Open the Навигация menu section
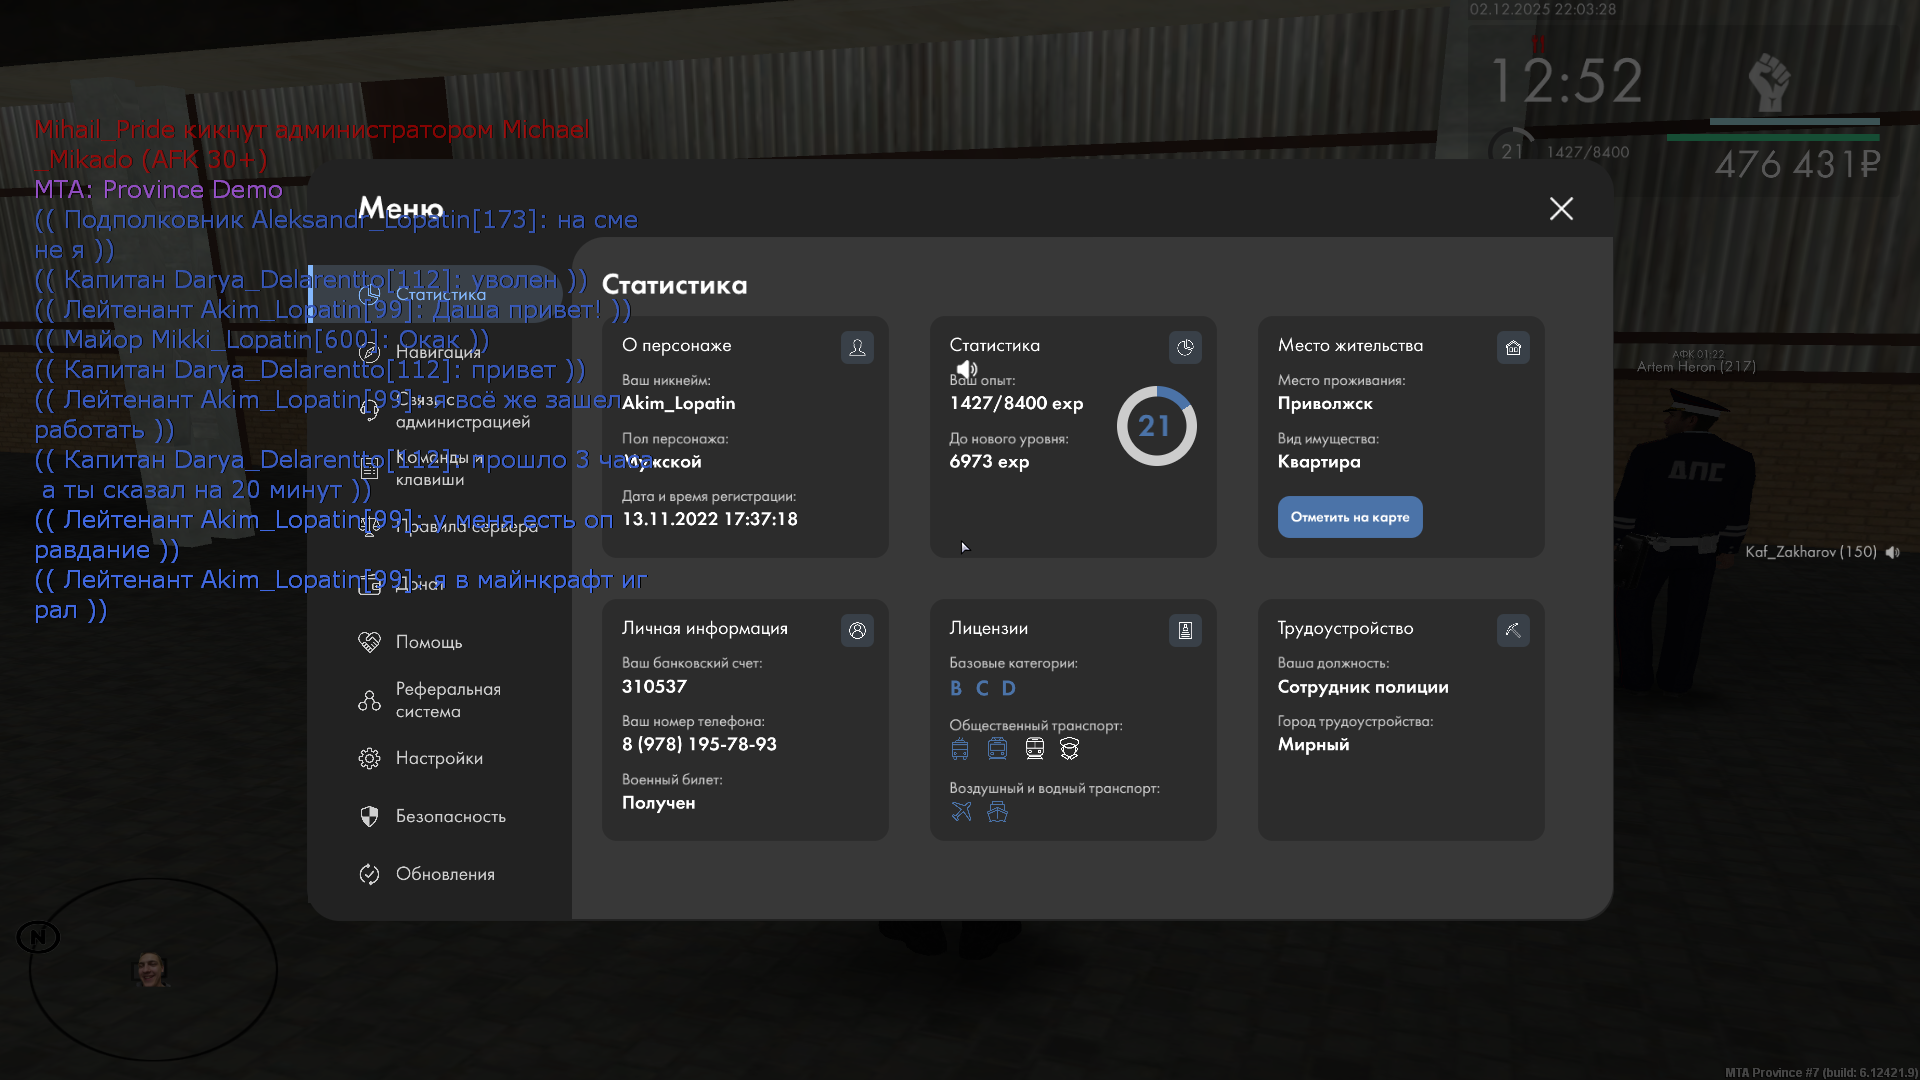The width and height of the screenshot is (1920, 1080). coord(437,352)
